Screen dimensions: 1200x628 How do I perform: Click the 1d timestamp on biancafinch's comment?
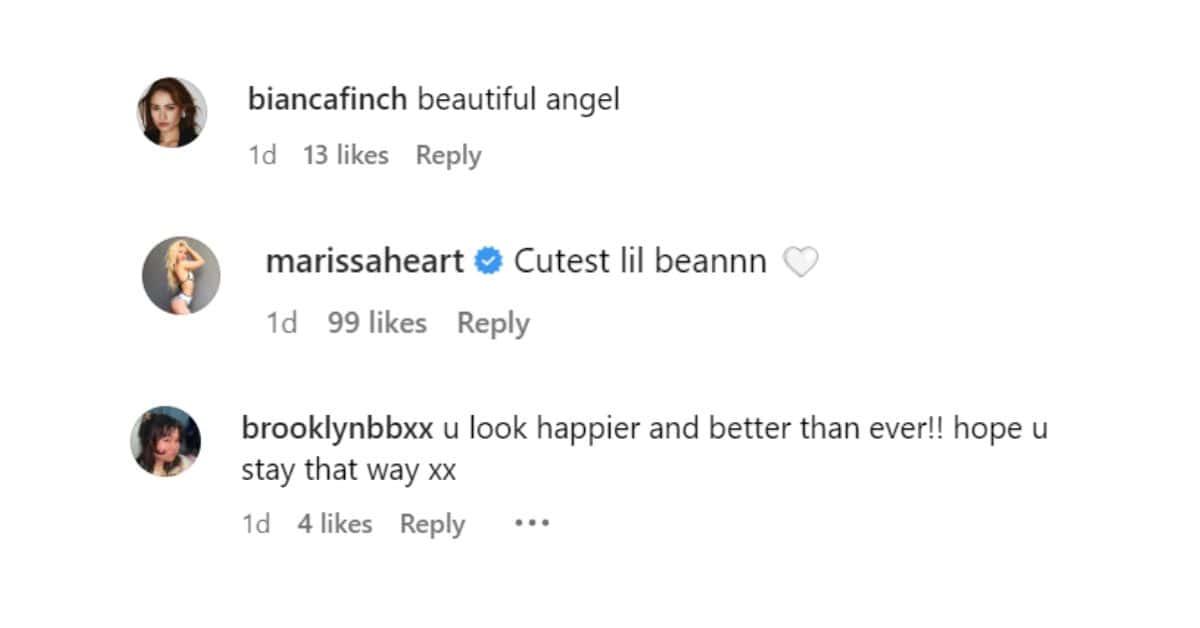point(262,155)
